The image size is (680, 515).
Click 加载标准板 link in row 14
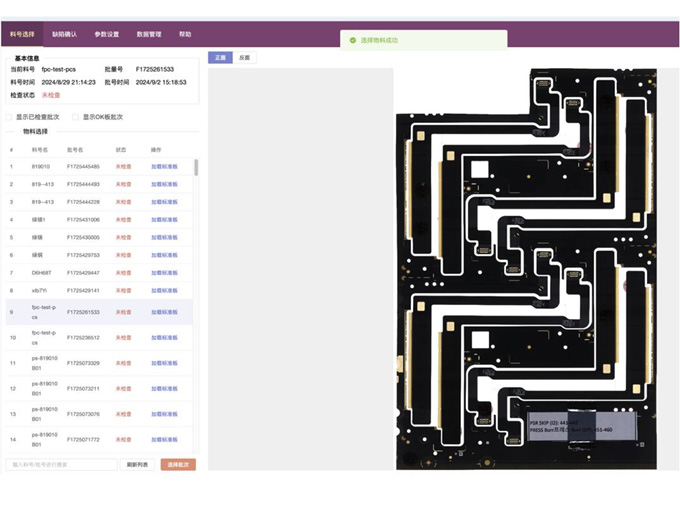(x=164, y=439)
